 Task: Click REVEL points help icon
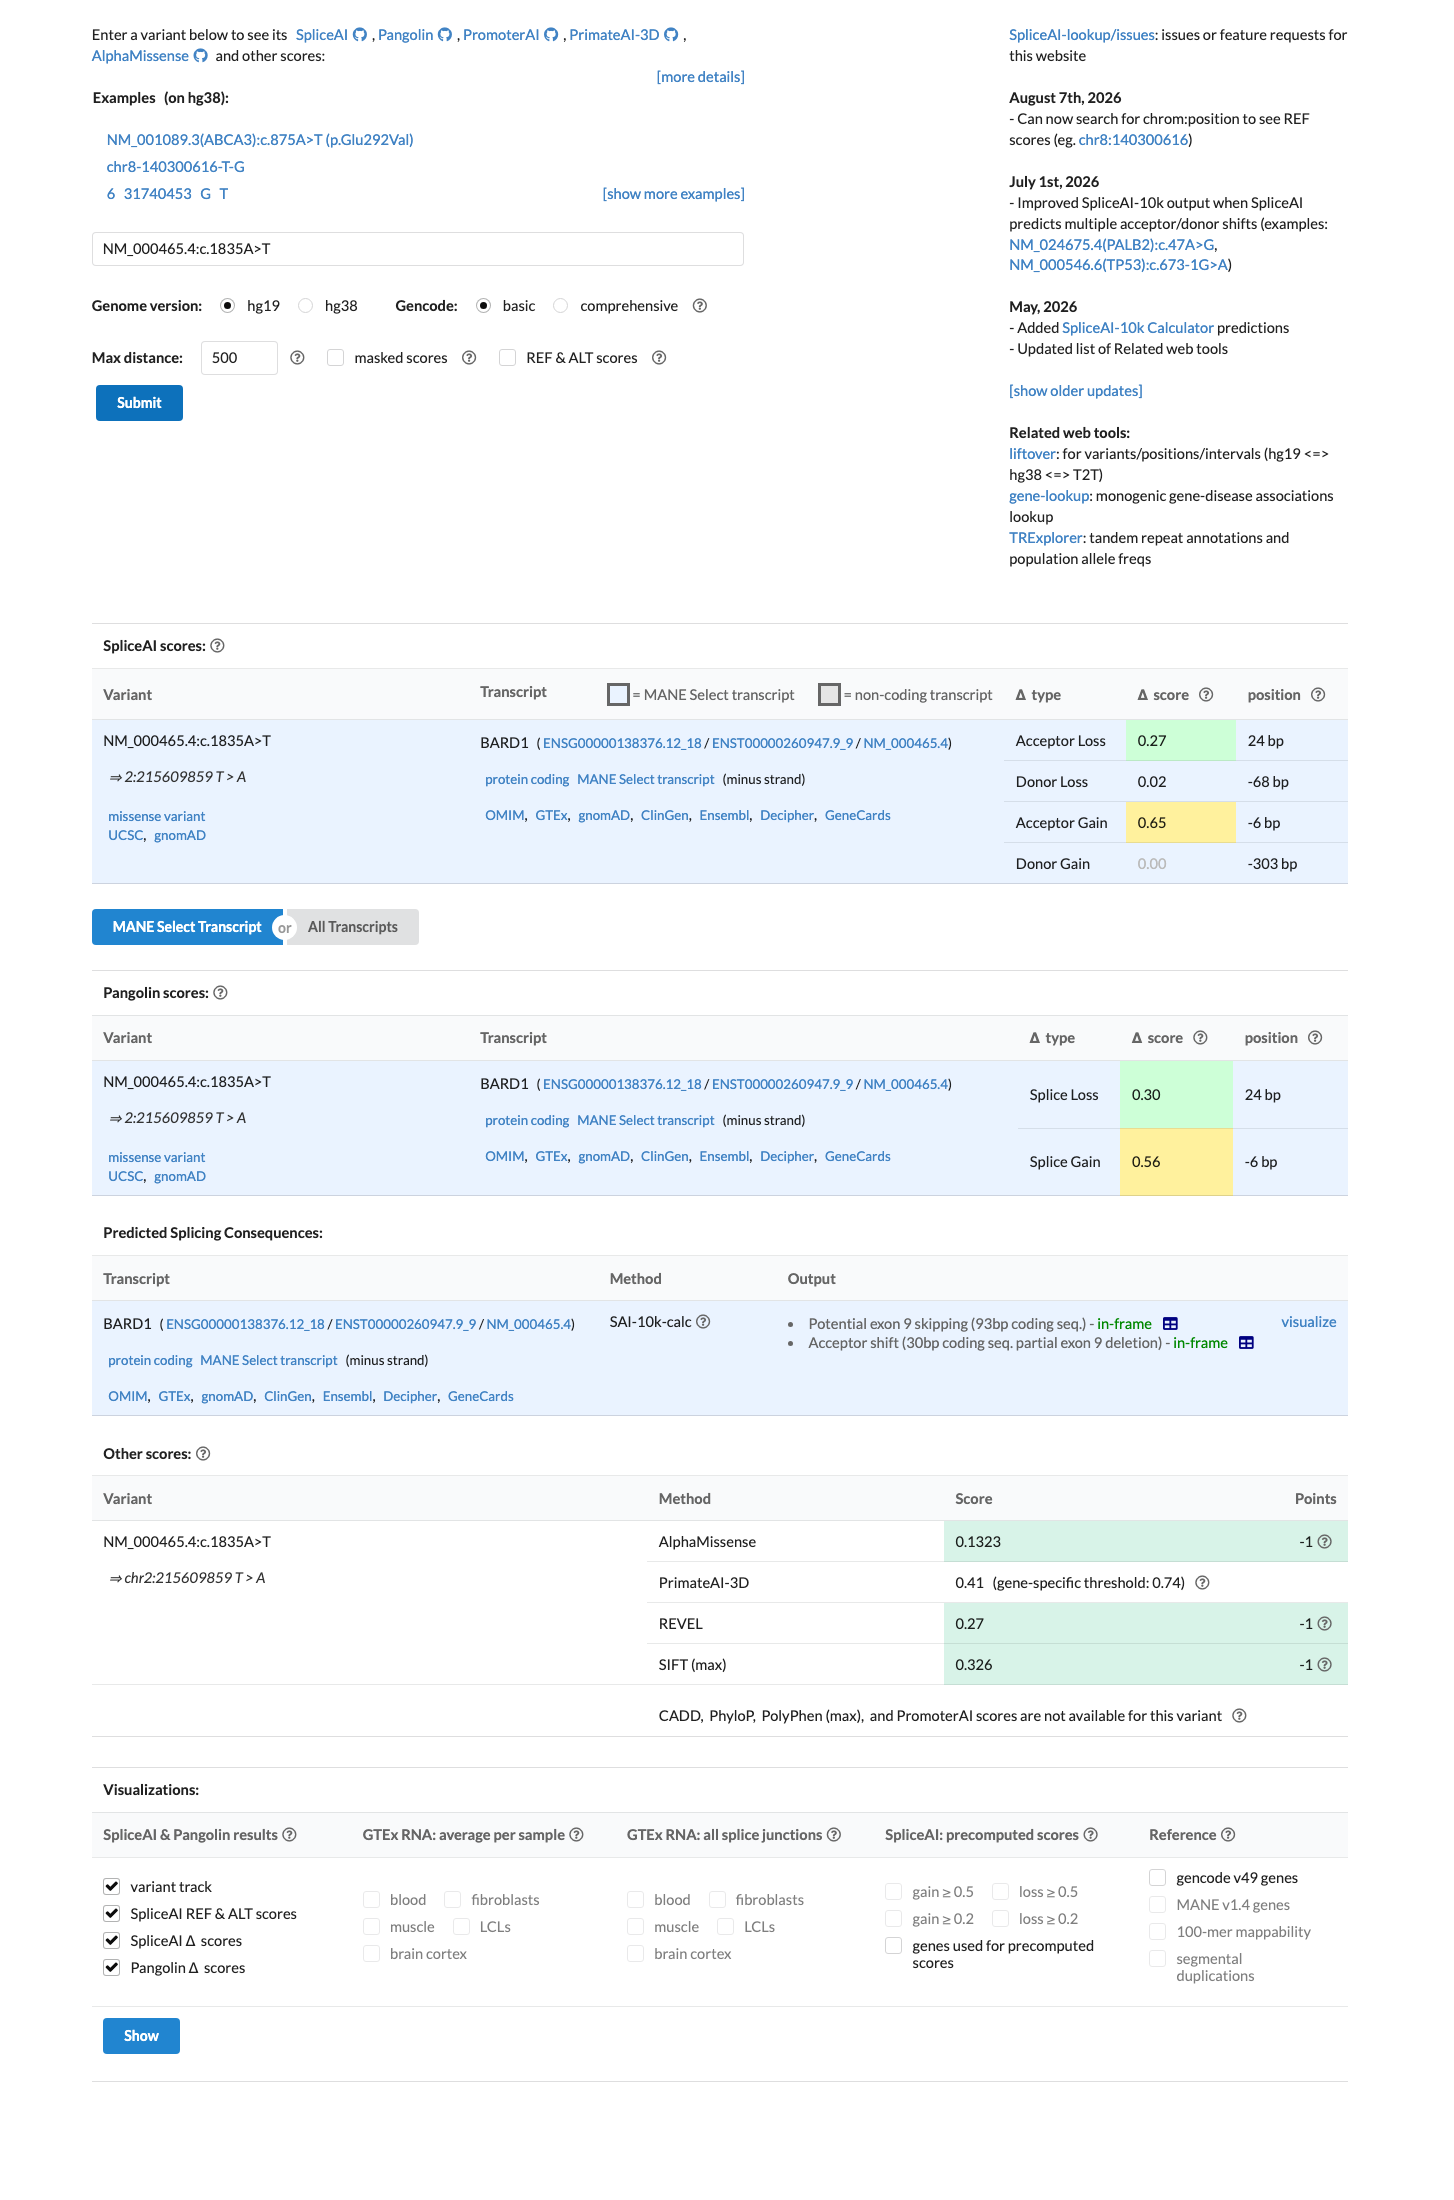point(1325,1624)
